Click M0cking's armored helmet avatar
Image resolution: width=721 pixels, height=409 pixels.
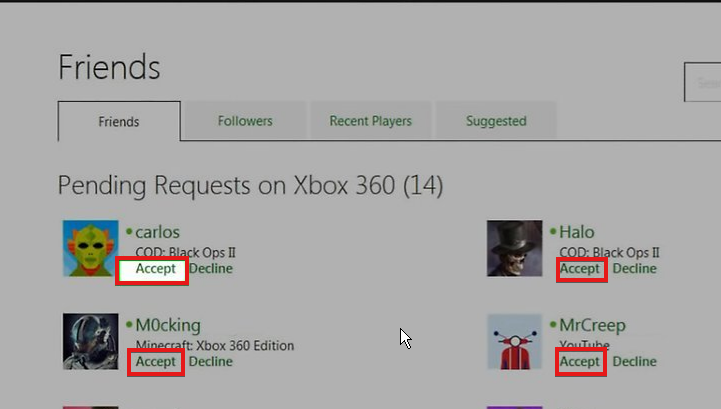91,341
